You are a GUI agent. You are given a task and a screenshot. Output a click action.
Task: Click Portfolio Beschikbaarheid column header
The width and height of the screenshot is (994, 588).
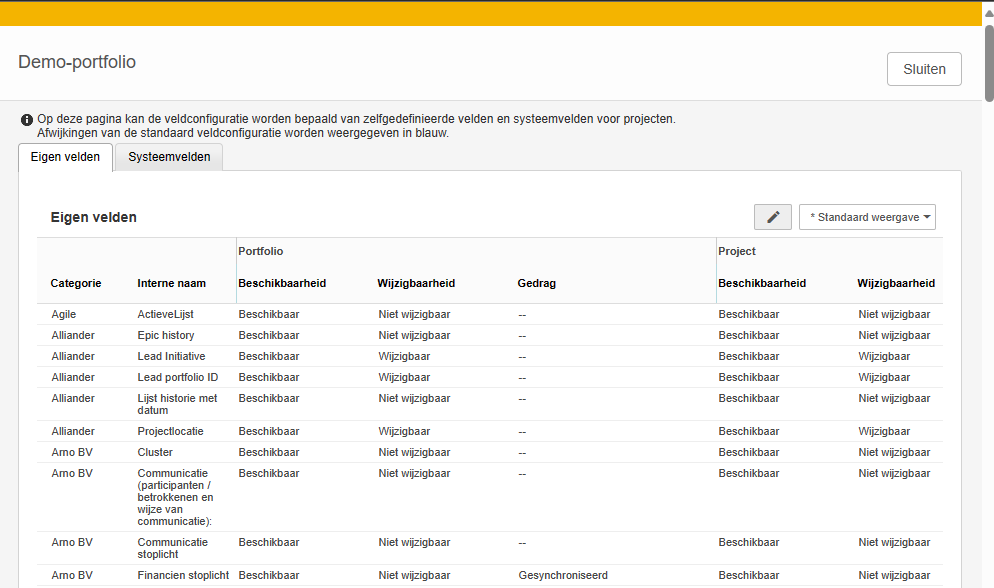(282, 283)
